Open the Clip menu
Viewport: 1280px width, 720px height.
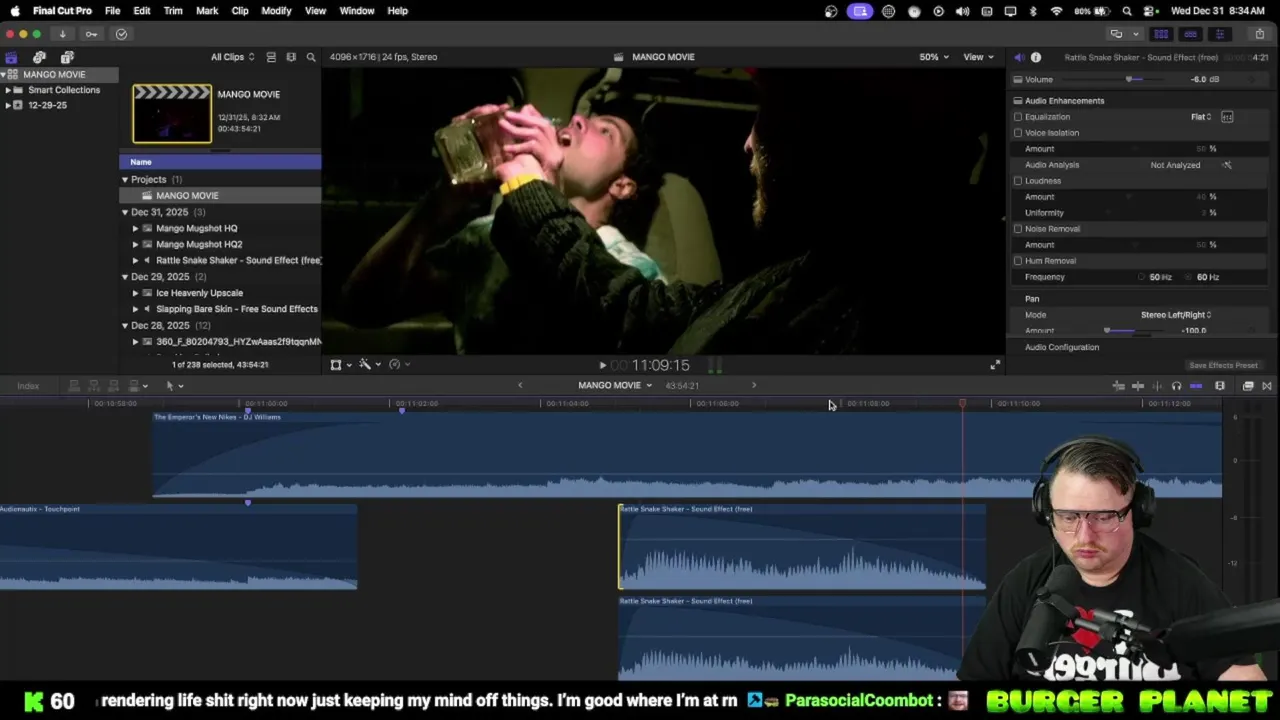[240, 11]
